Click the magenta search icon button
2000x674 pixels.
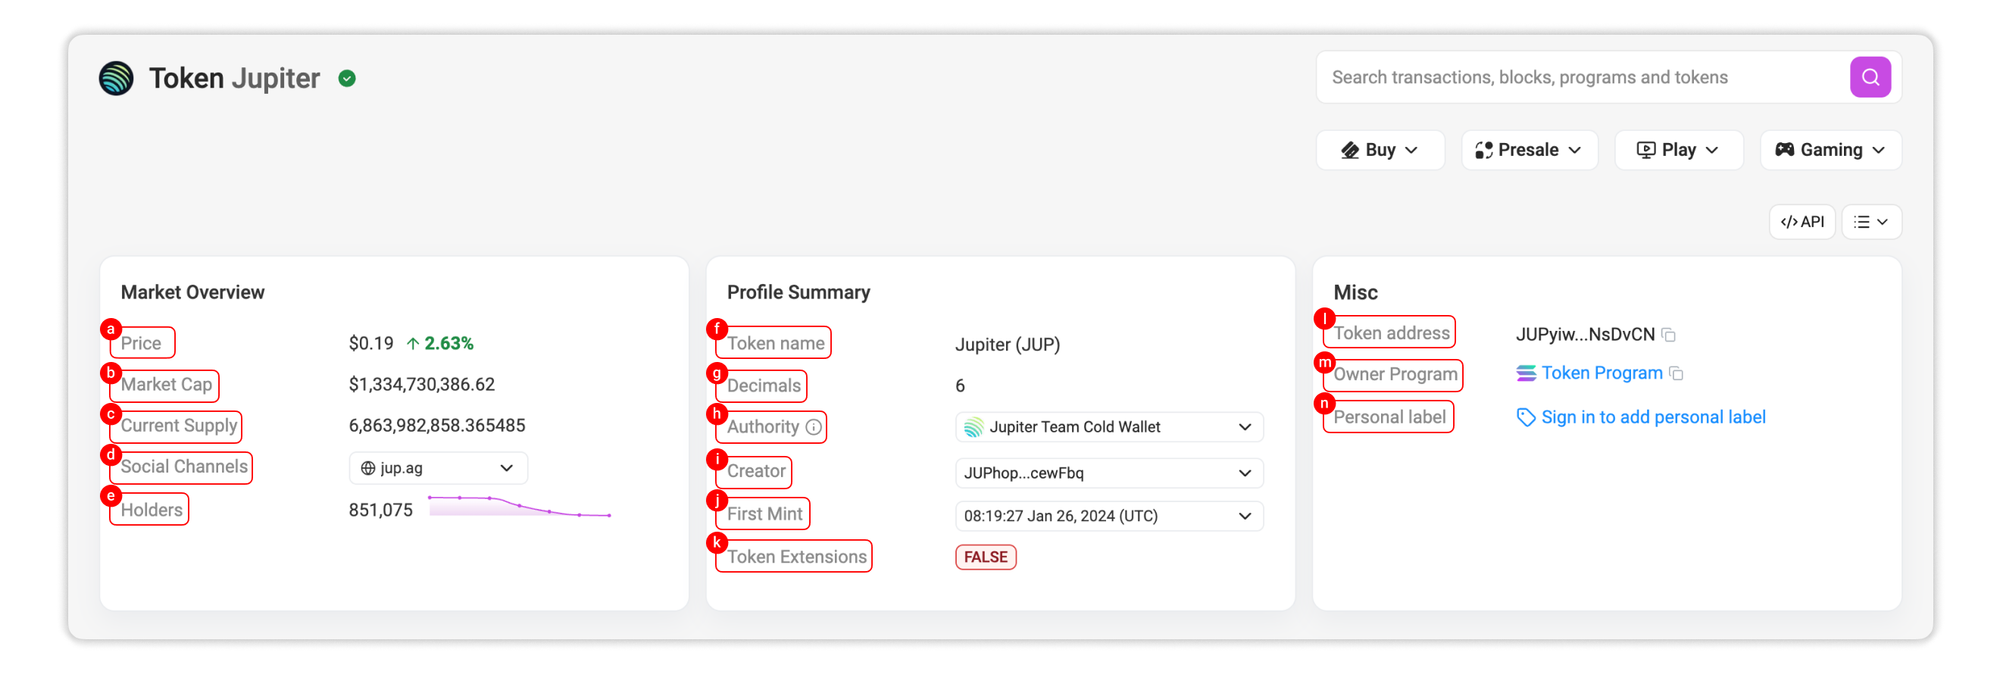[x=1869, y=77]
